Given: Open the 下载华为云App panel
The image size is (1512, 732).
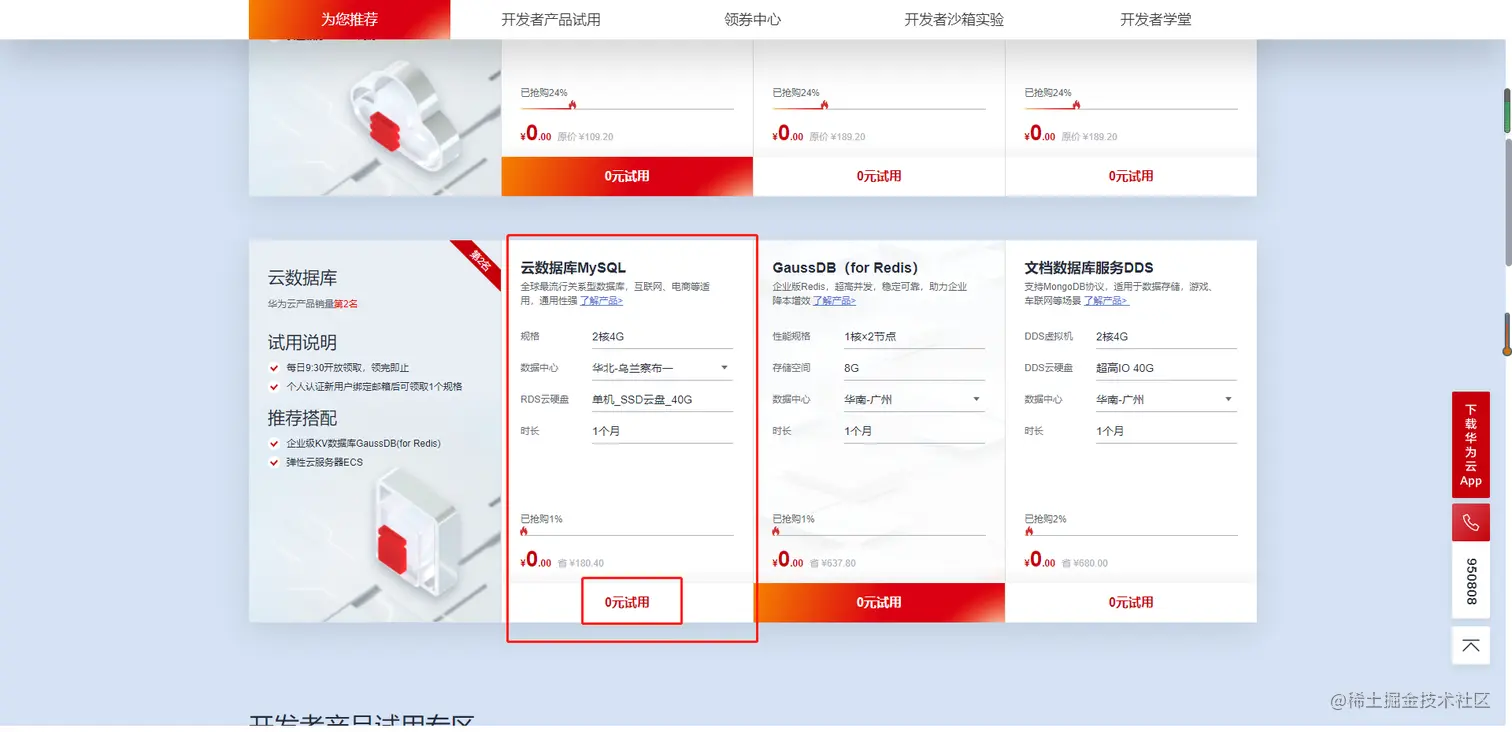Looking at the screenshot, I should click(x=1470, y=444).
